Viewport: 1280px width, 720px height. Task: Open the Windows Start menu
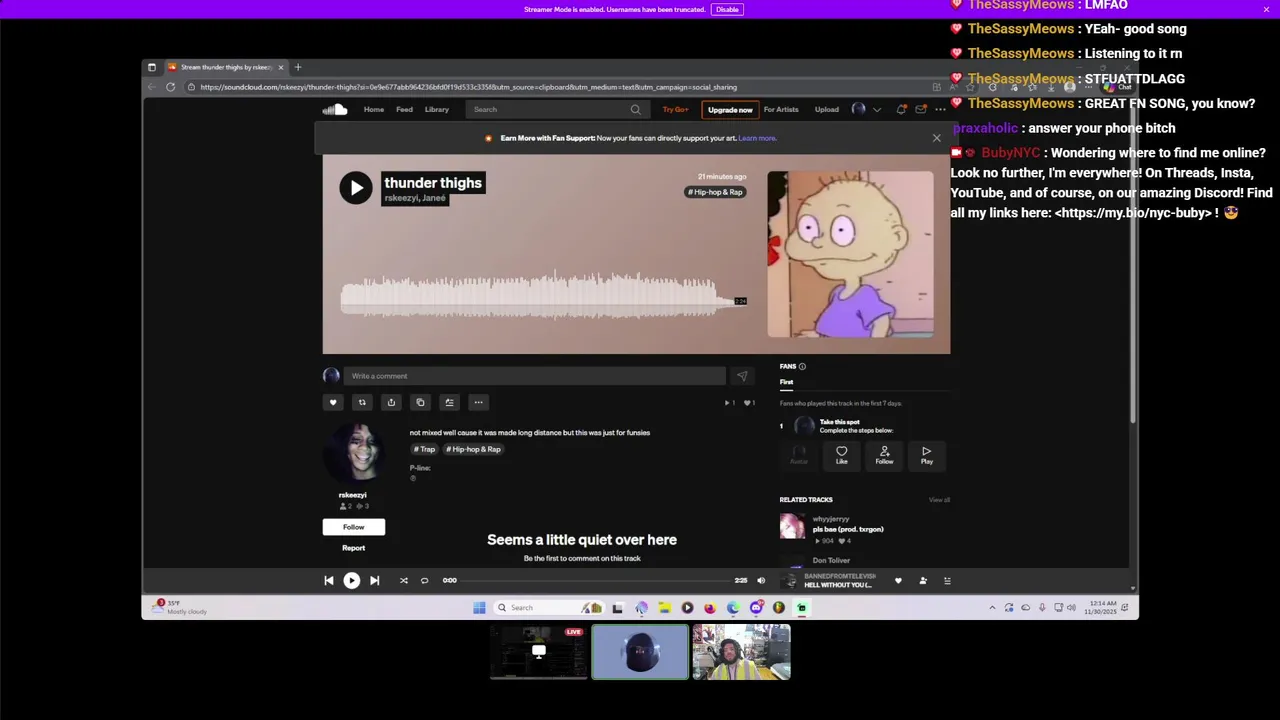479,607
